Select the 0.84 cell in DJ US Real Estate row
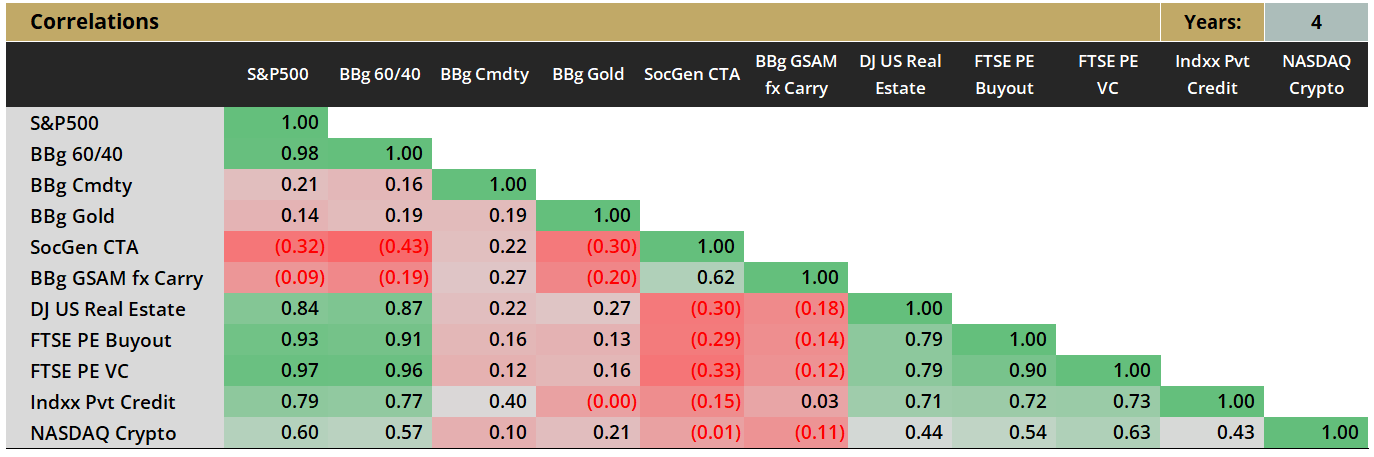The width and height of the screenshot is (1374, 457). (x=277, y=309)
